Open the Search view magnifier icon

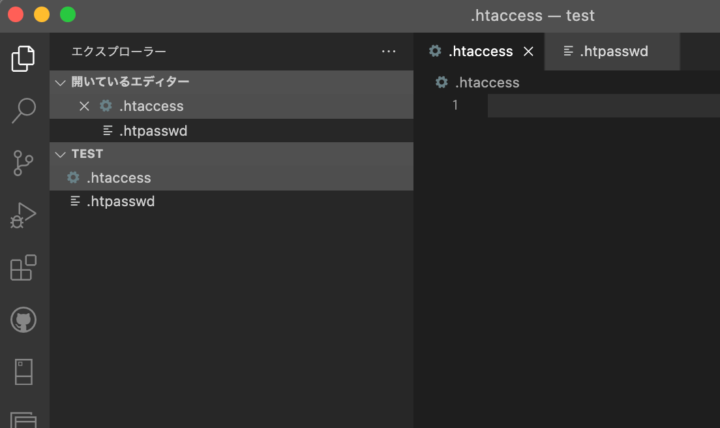23,111
